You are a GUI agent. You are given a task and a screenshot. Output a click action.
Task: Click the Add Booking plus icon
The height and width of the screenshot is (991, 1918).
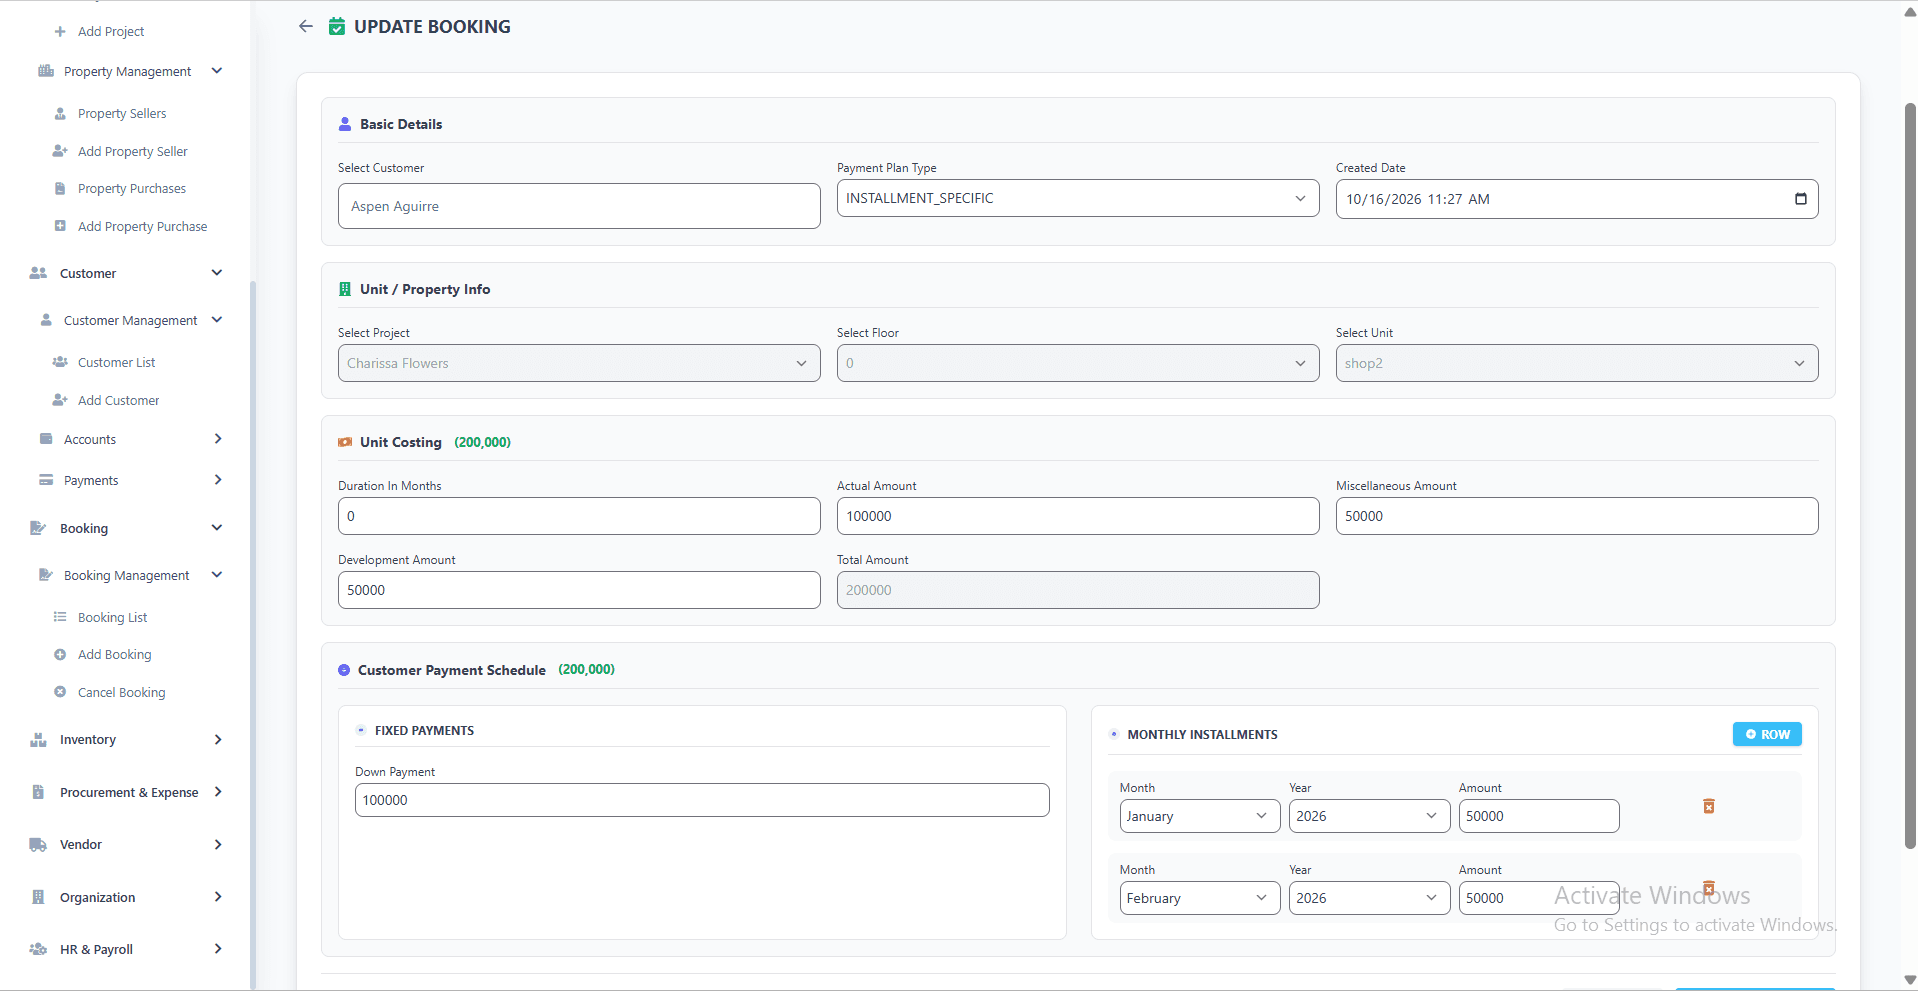(60, 654)
